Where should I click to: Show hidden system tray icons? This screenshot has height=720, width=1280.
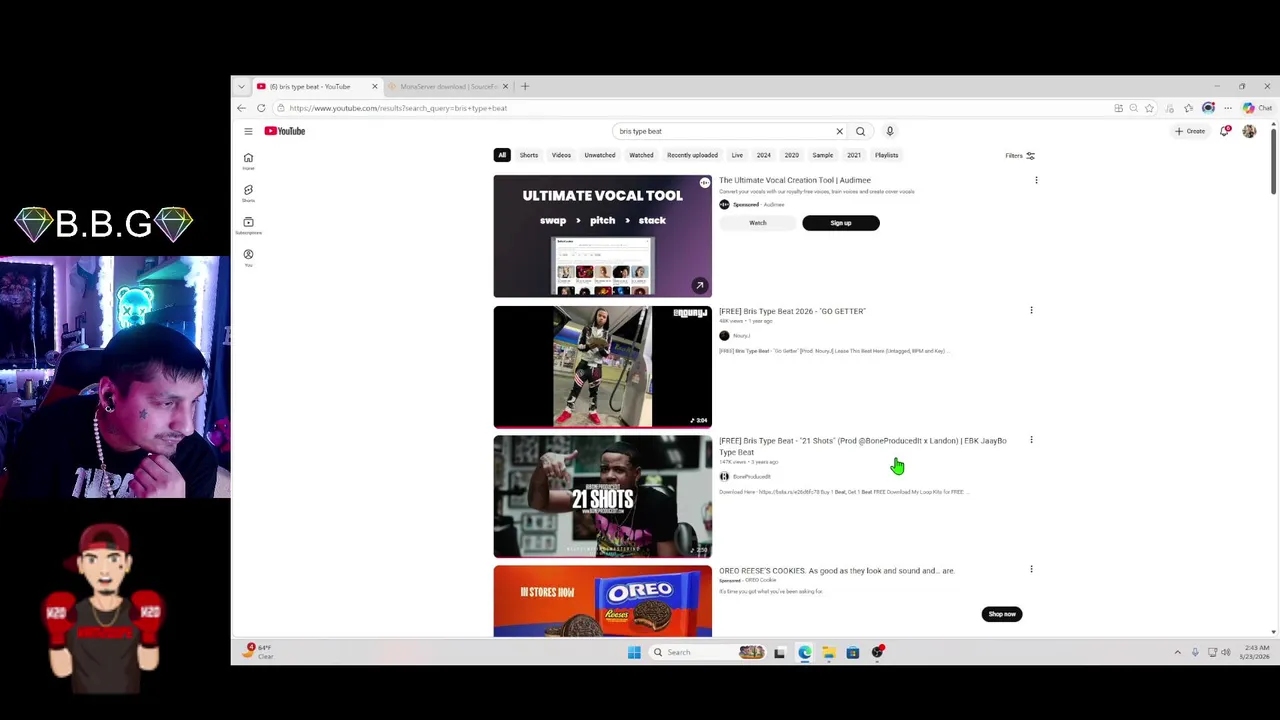point(1177,652)
